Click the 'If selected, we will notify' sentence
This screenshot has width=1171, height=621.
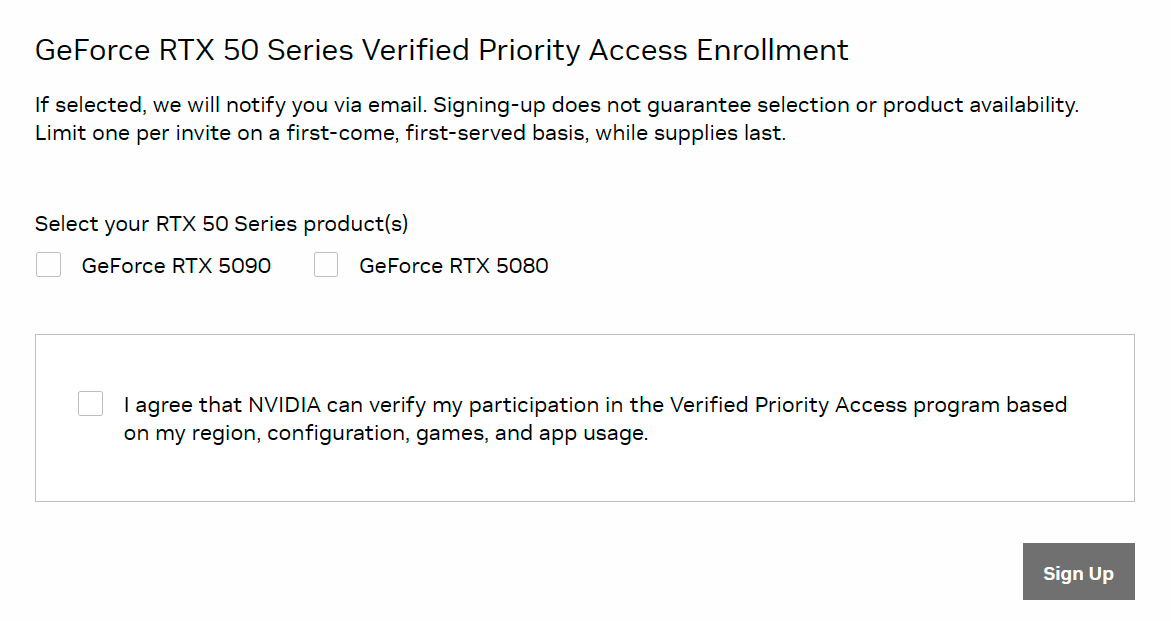(230, 105)
